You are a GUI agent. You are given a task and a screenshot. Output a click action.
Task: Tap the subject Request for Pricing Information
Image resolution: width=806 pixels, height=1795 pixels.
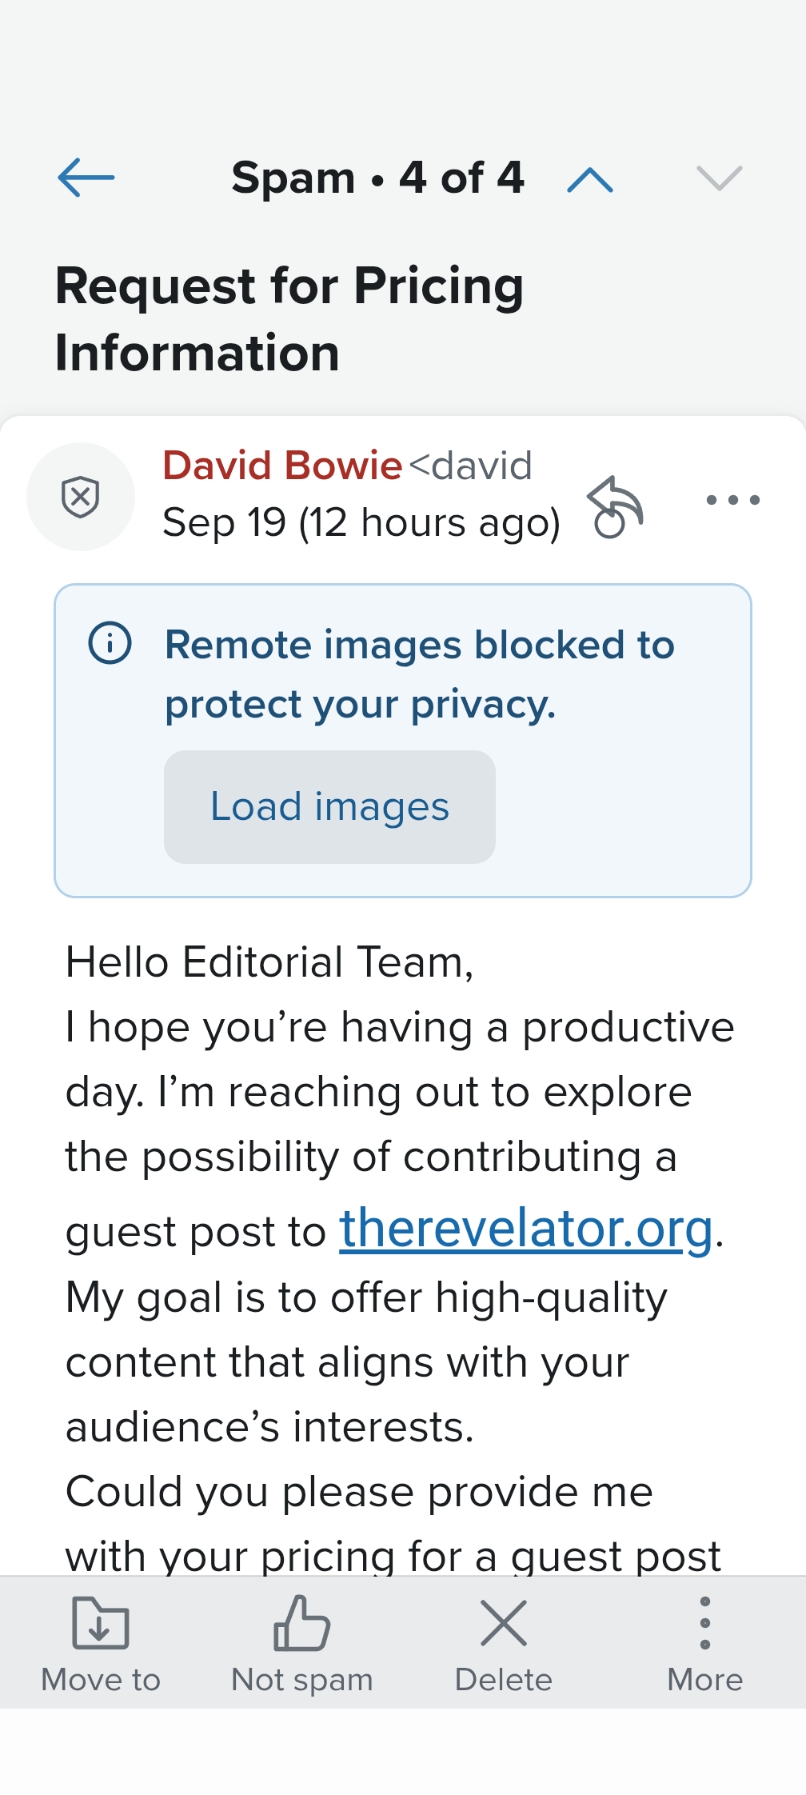click(x=289, y=319)
